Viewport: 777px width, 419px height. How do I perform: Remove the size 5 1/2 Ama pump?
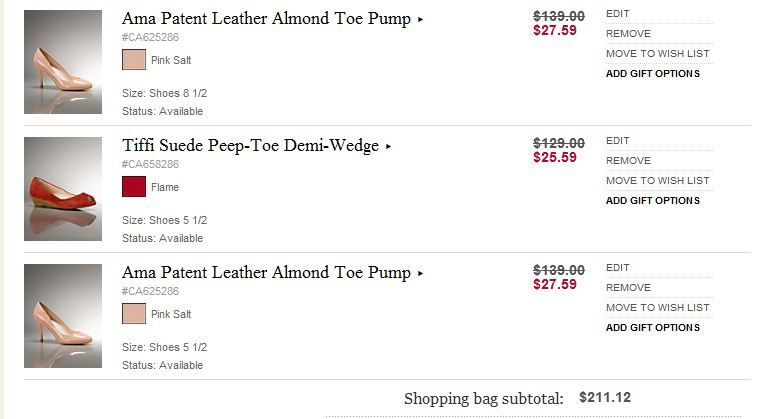(x=628, y=288)
